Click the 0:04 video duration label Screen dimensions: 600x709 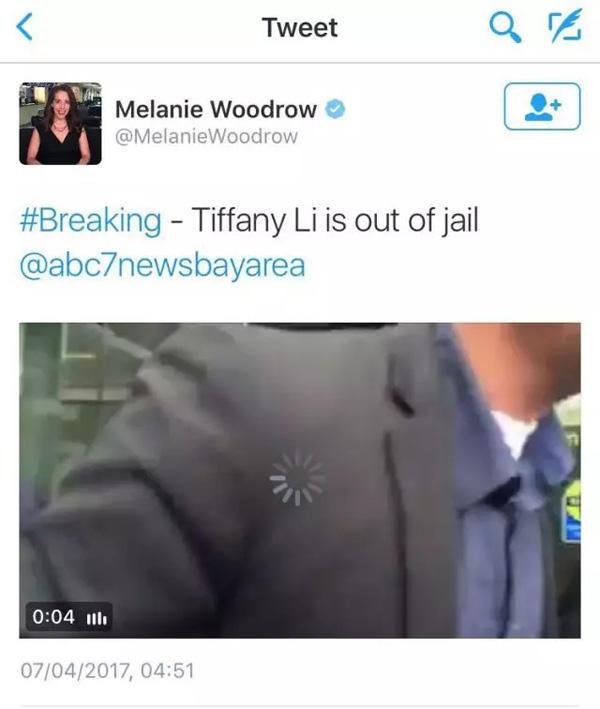click(53, 617)
